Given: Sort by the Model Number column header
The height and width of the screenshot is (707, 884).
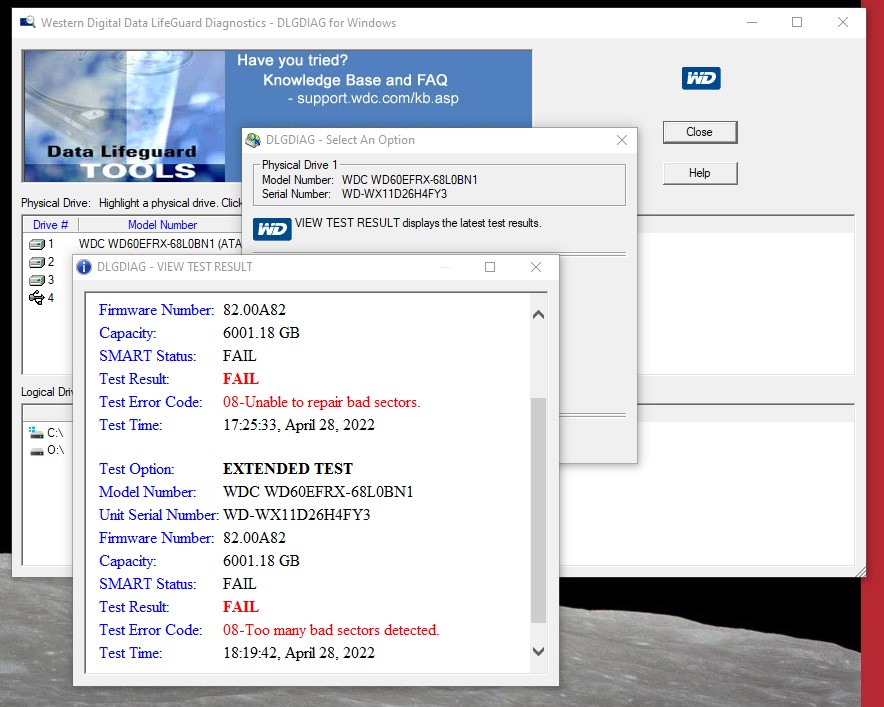Looking at the screenshot, I should pyautogui.click(x=162, y=225).
